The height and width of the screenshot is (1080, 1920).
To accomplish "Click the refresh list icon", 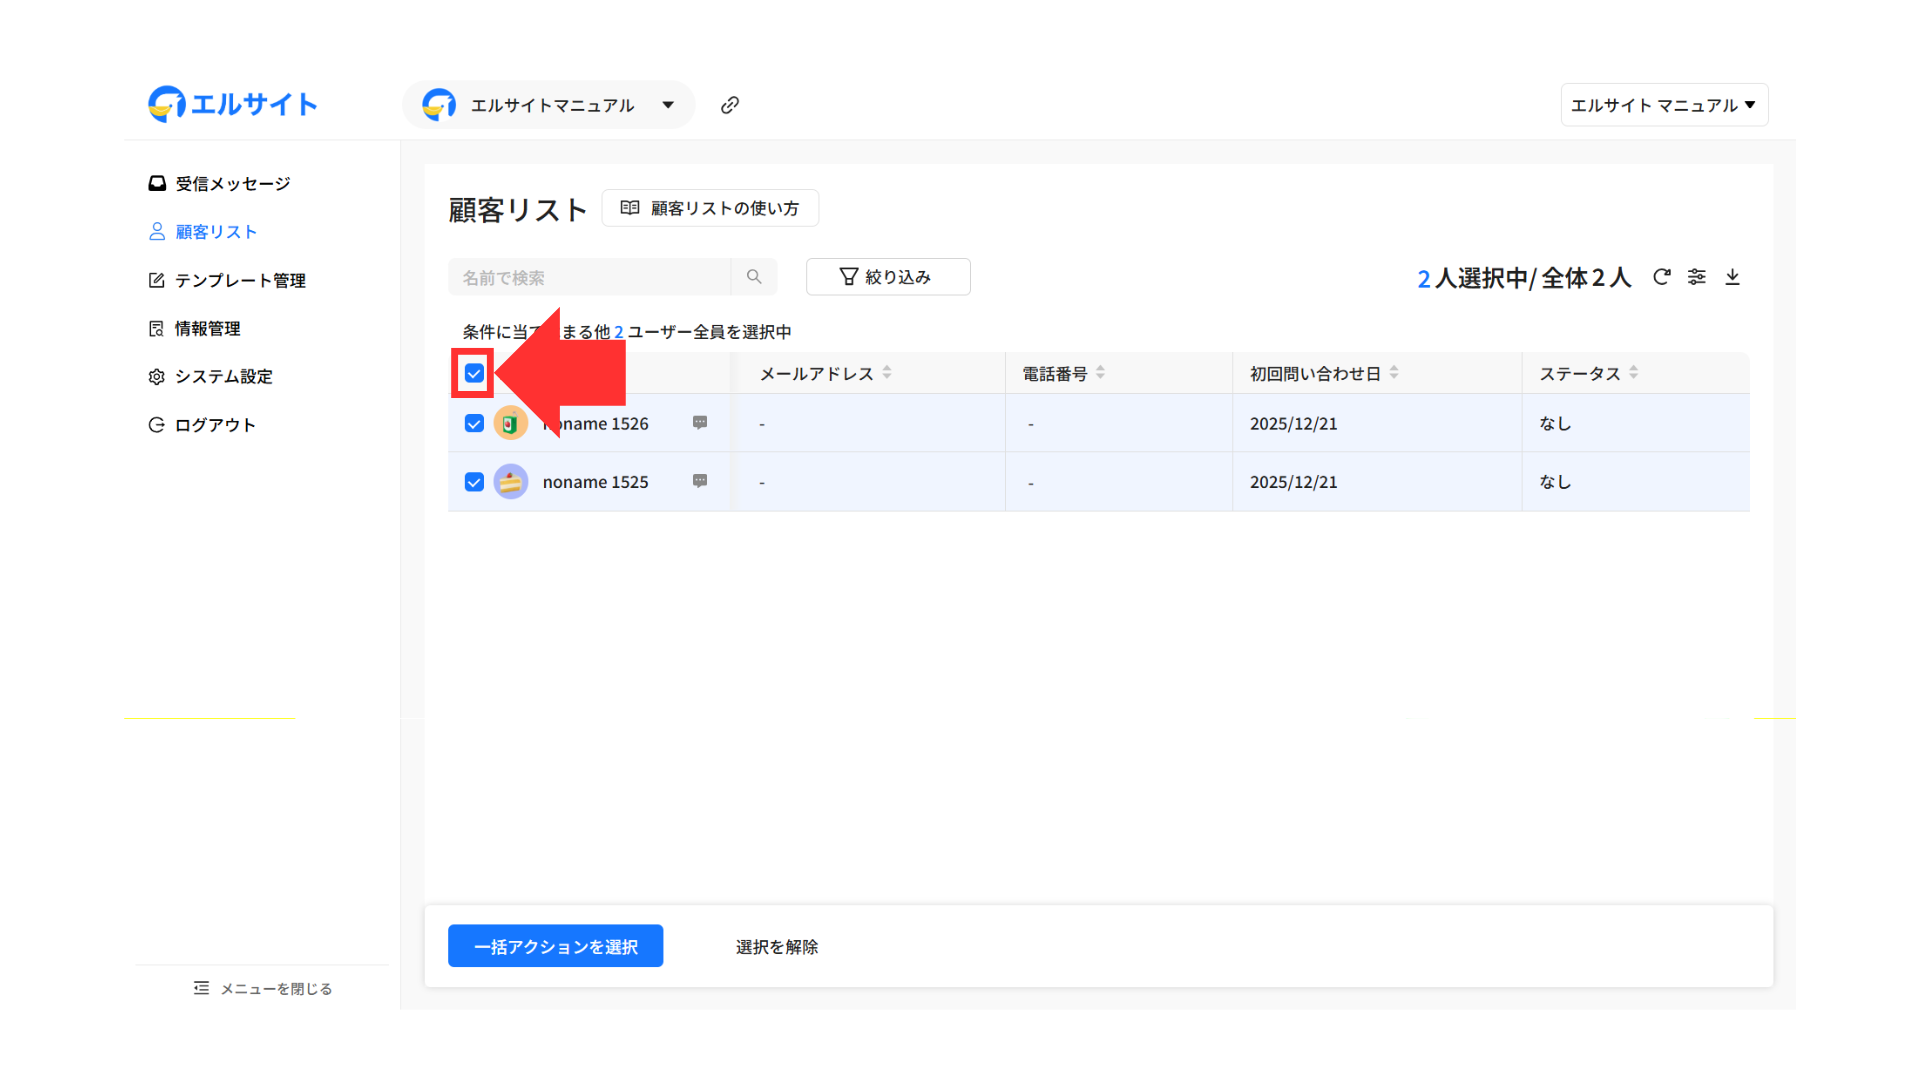I will (1661, 277).
